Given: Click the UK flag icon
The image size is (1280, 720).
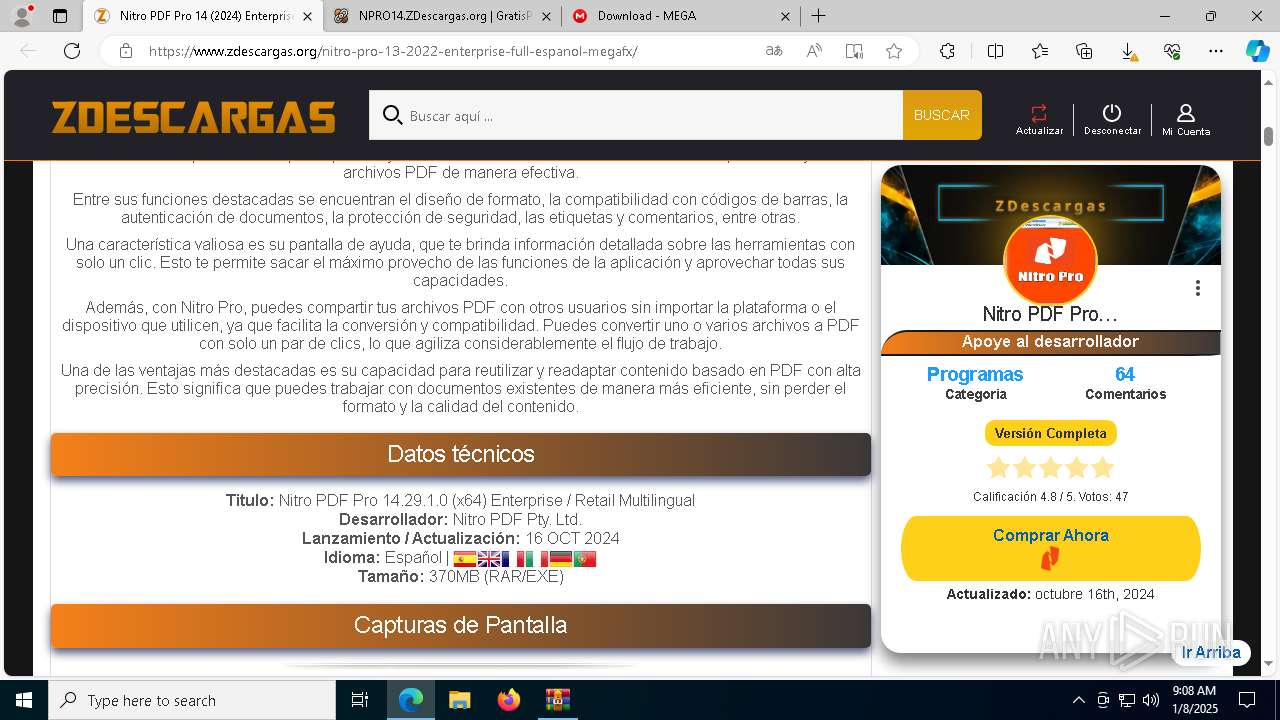Looking at the screenshot, I should pos(489,559).
